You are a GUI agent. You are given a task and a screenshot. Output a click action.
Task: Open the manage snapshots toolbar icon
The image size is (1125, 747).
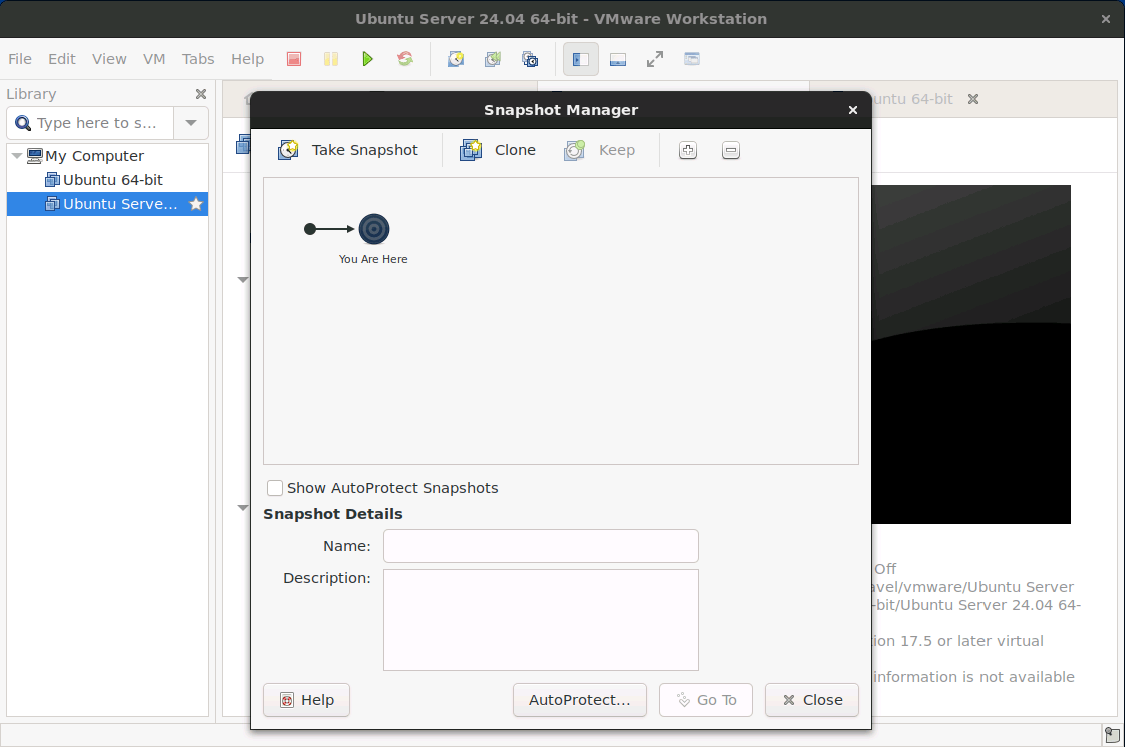tap(530, 59)
